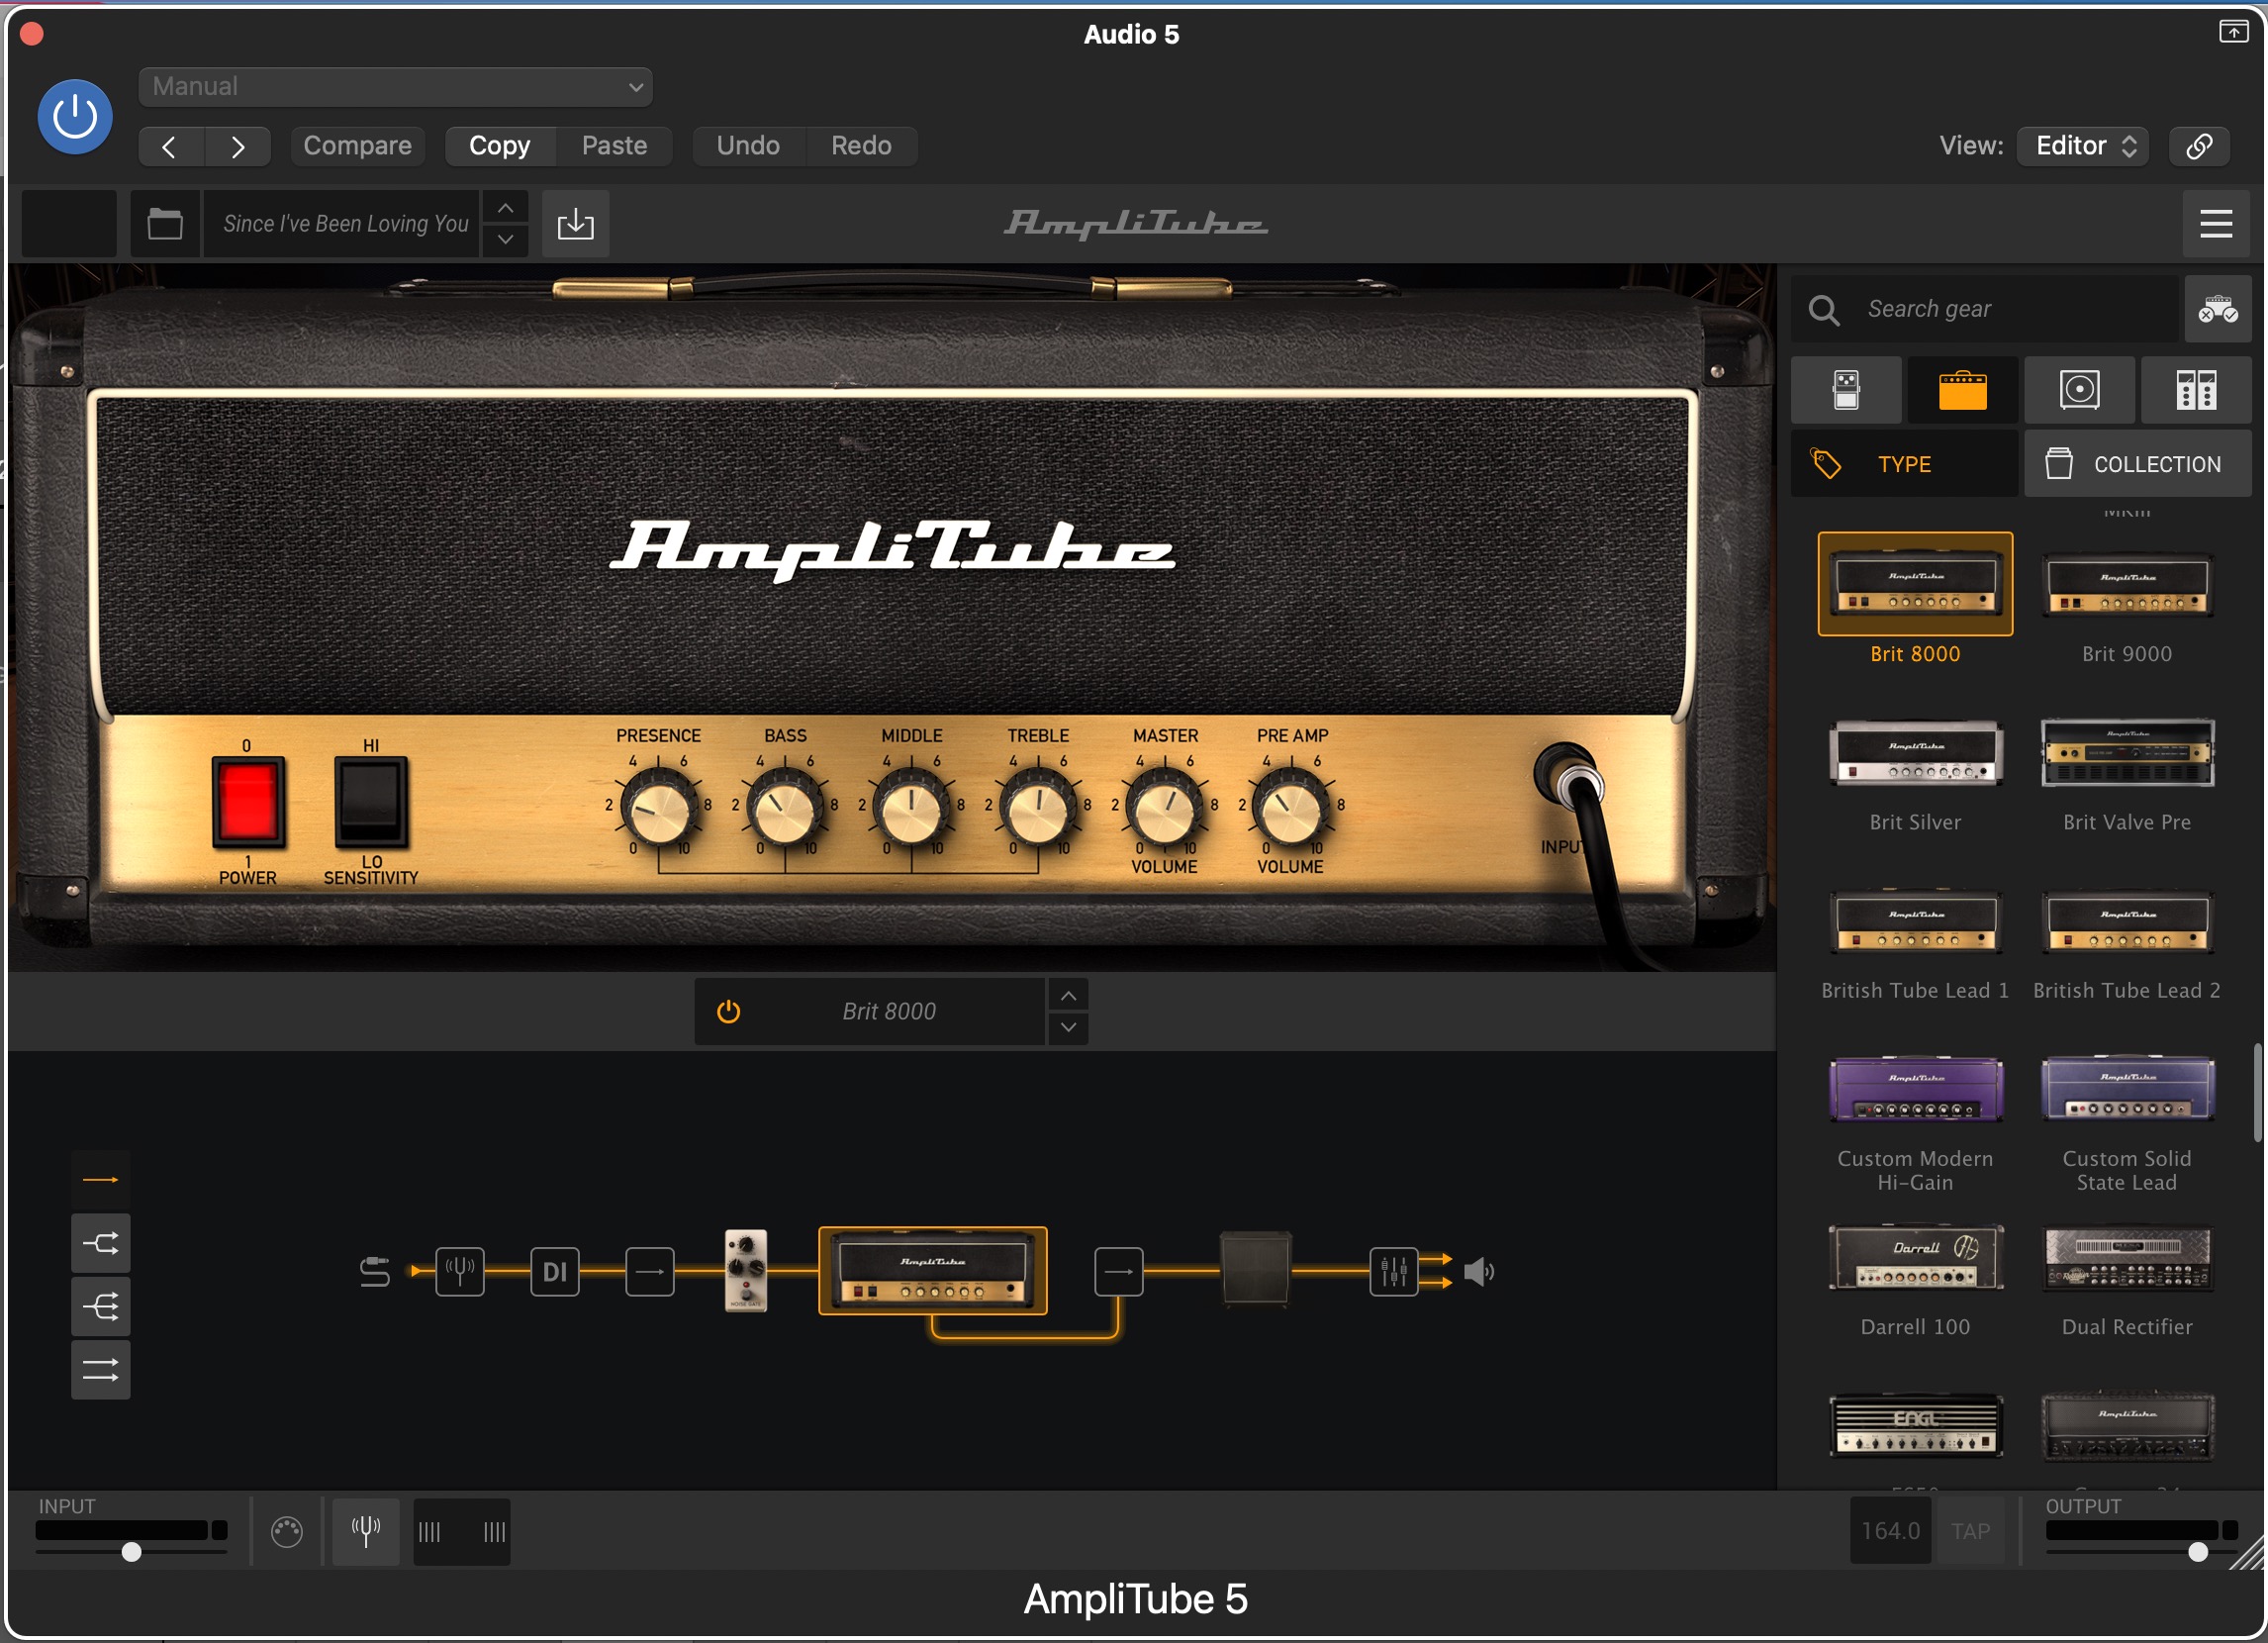Screen dimensions: 2268x1643
Task: Select Custom Modern Hi-Gain amp
Action: coord(1915,1089)
